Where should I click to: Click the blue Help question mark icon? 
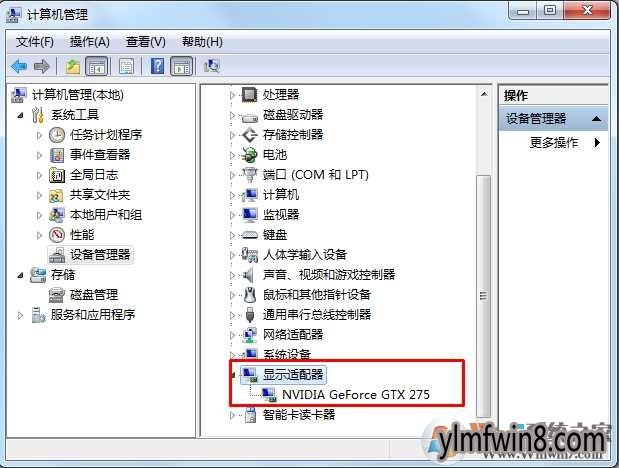tap(157, 66)
